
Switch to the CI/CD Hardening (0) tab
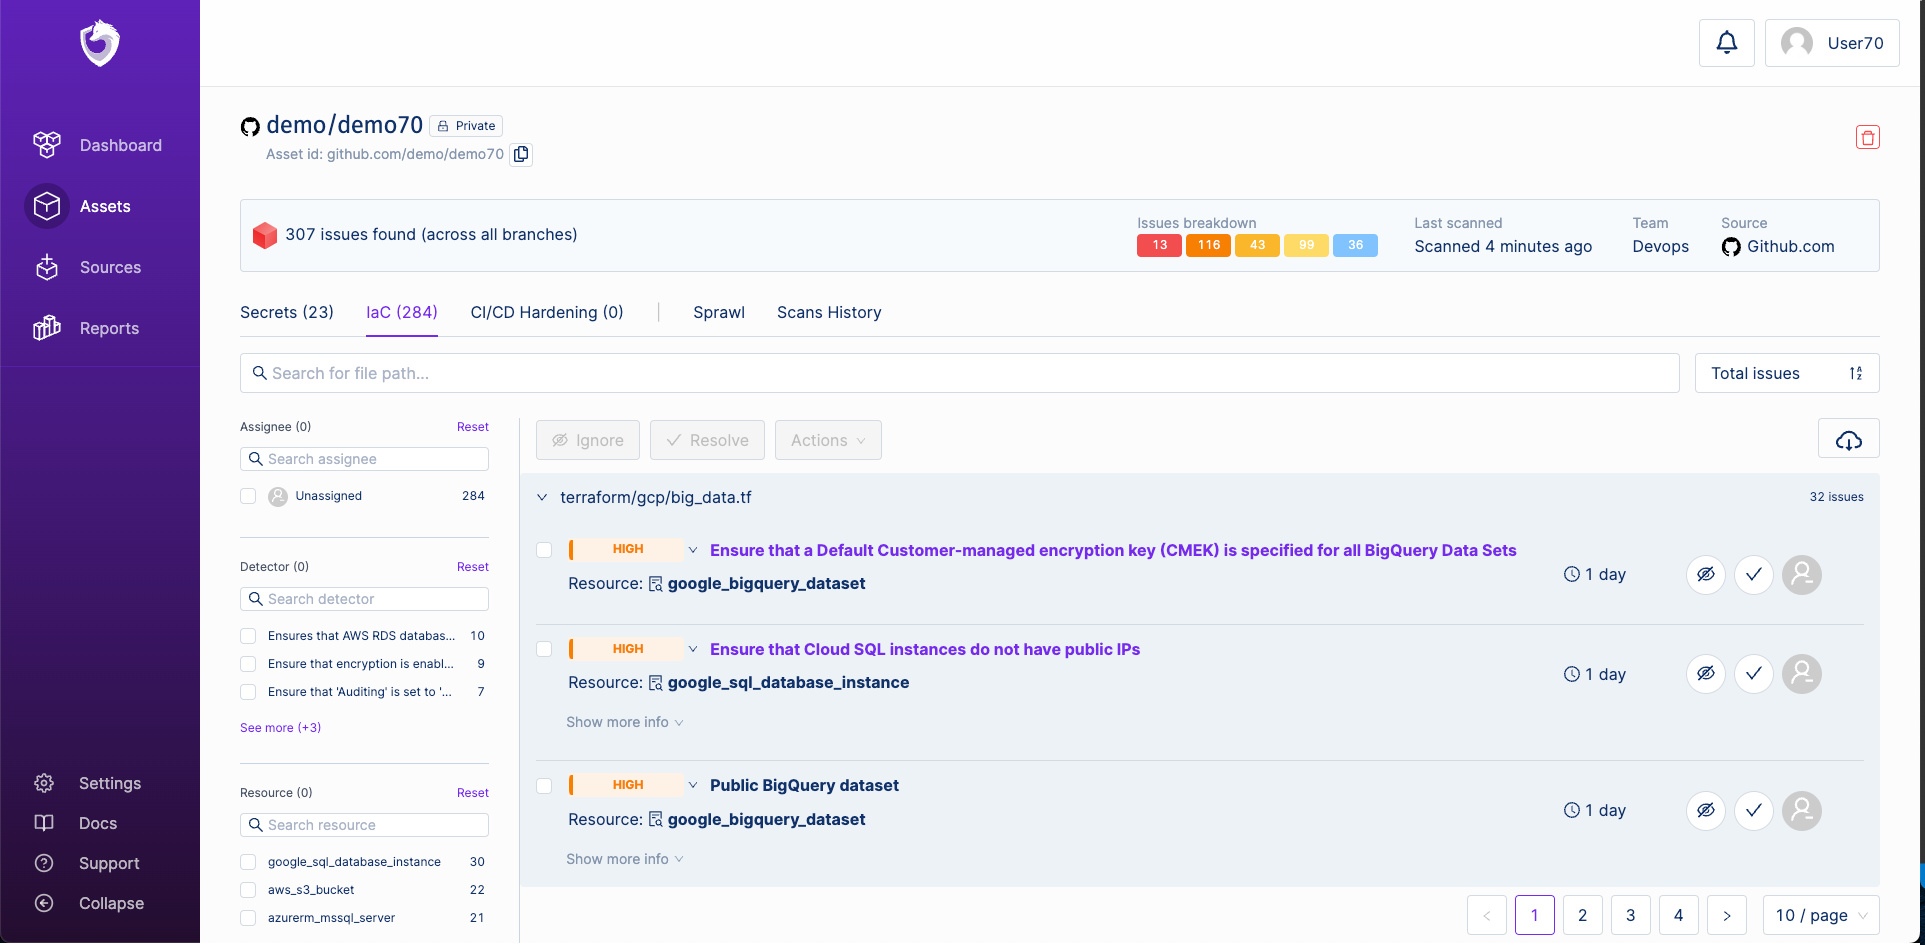tap(547, 312)
